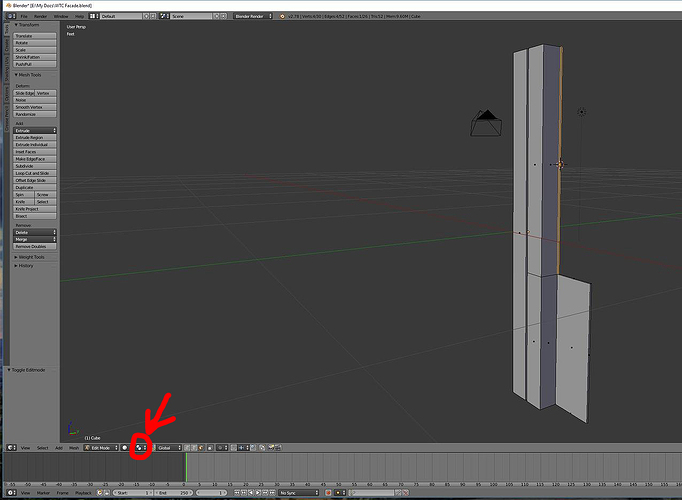
Task: Toggle snap during transform
Action: tap(234, 447)
